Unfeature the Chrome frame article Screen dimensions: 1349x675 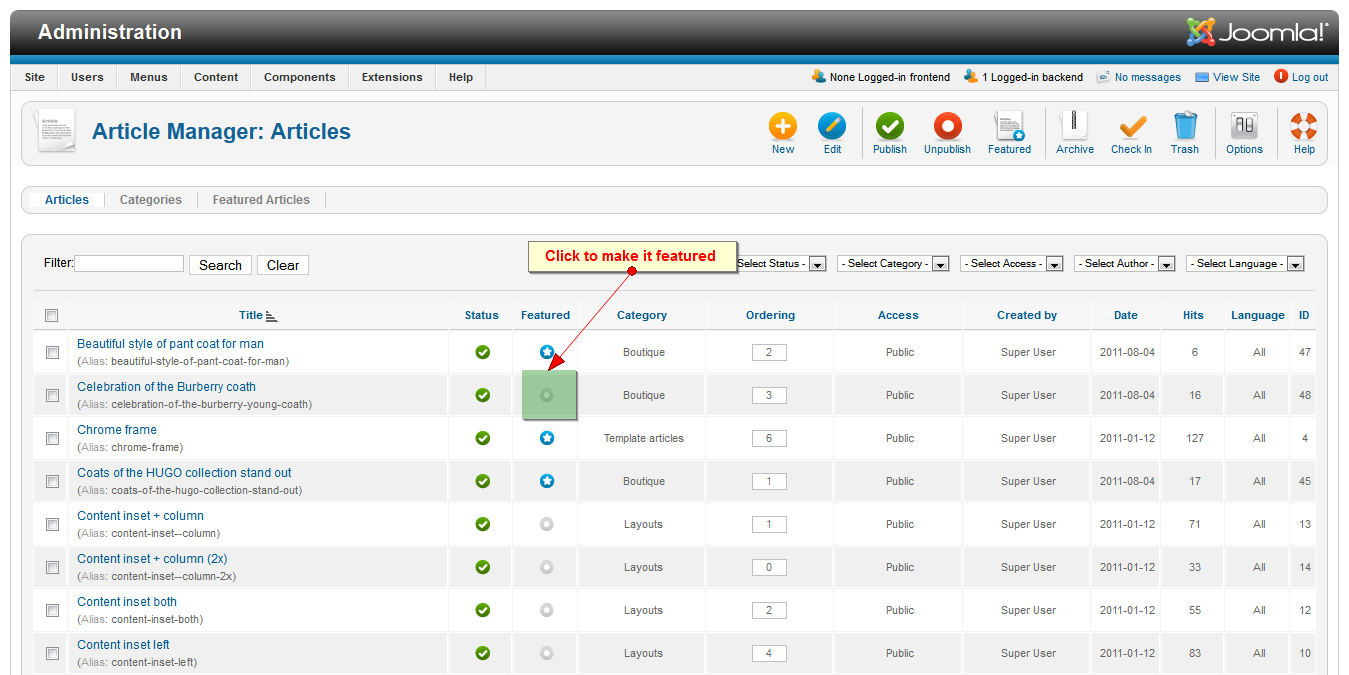[546, 438]
